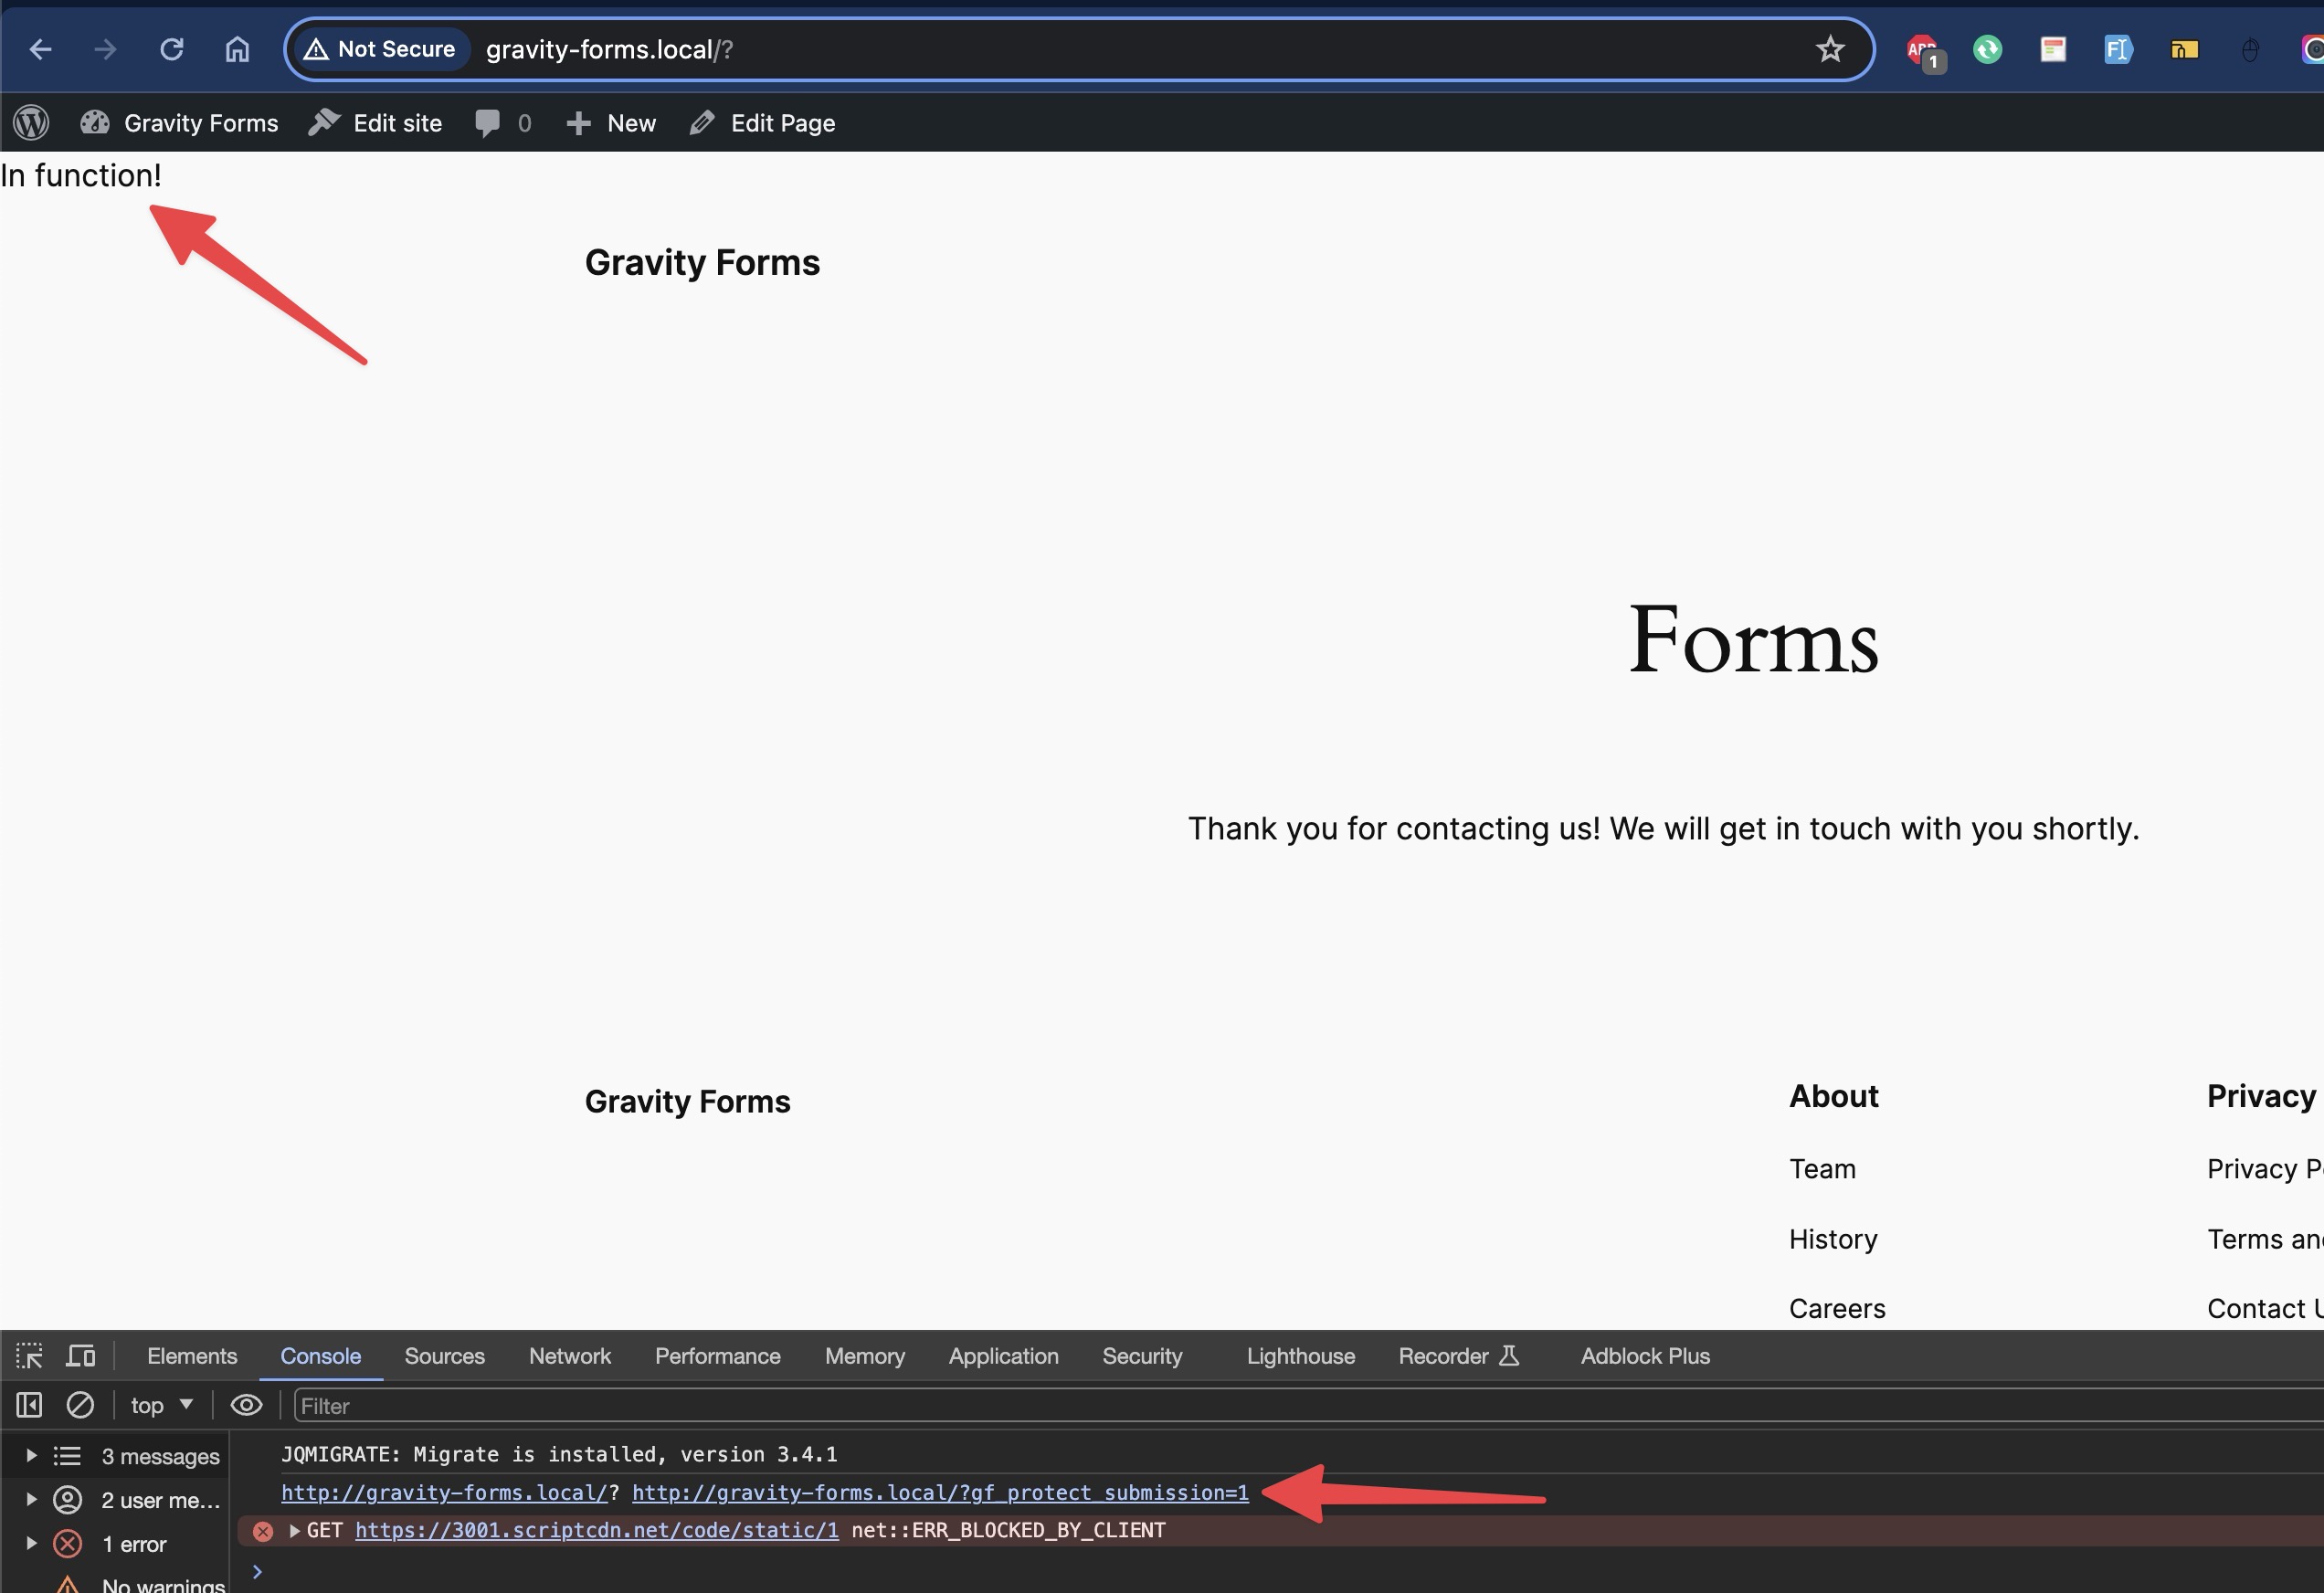This screenshot has width=2324, height=1593.
Task: Open the History footer link
Action: pos(1833,1239)
